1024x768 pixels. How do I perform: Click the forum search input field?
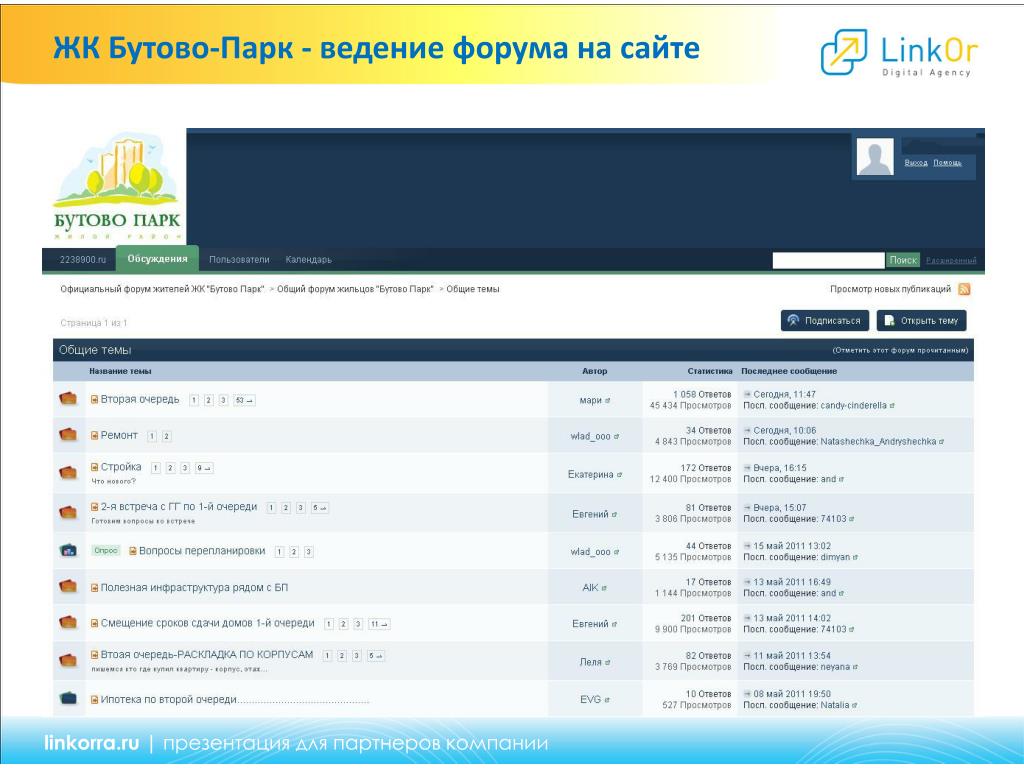(x=828, y=260)
